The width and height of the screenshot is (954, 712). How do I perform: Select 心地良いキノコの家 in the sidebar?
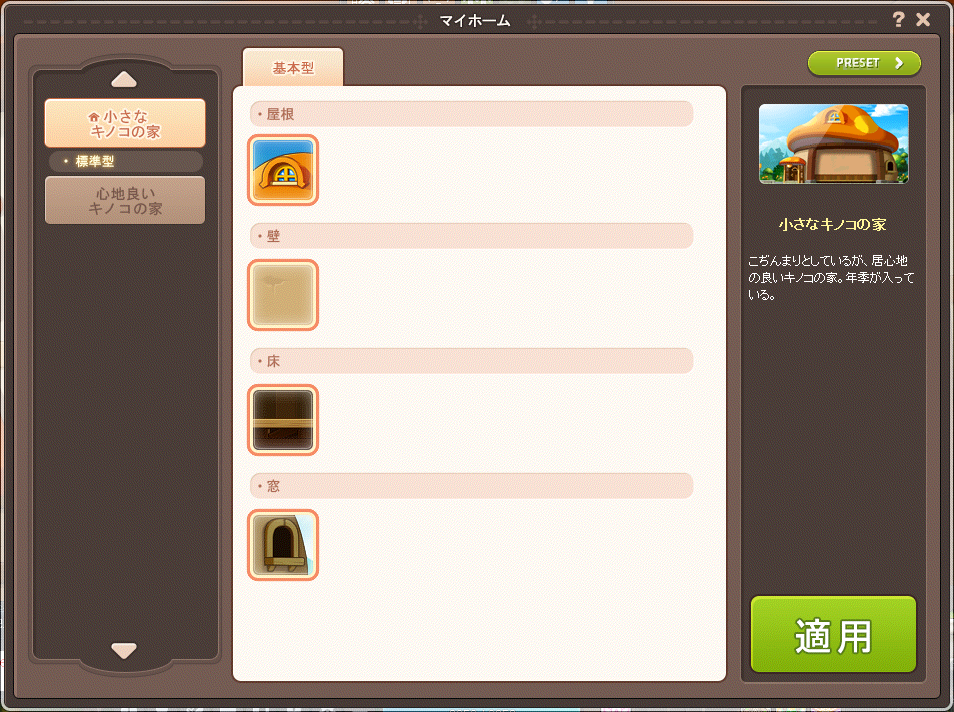click(125, 201)
